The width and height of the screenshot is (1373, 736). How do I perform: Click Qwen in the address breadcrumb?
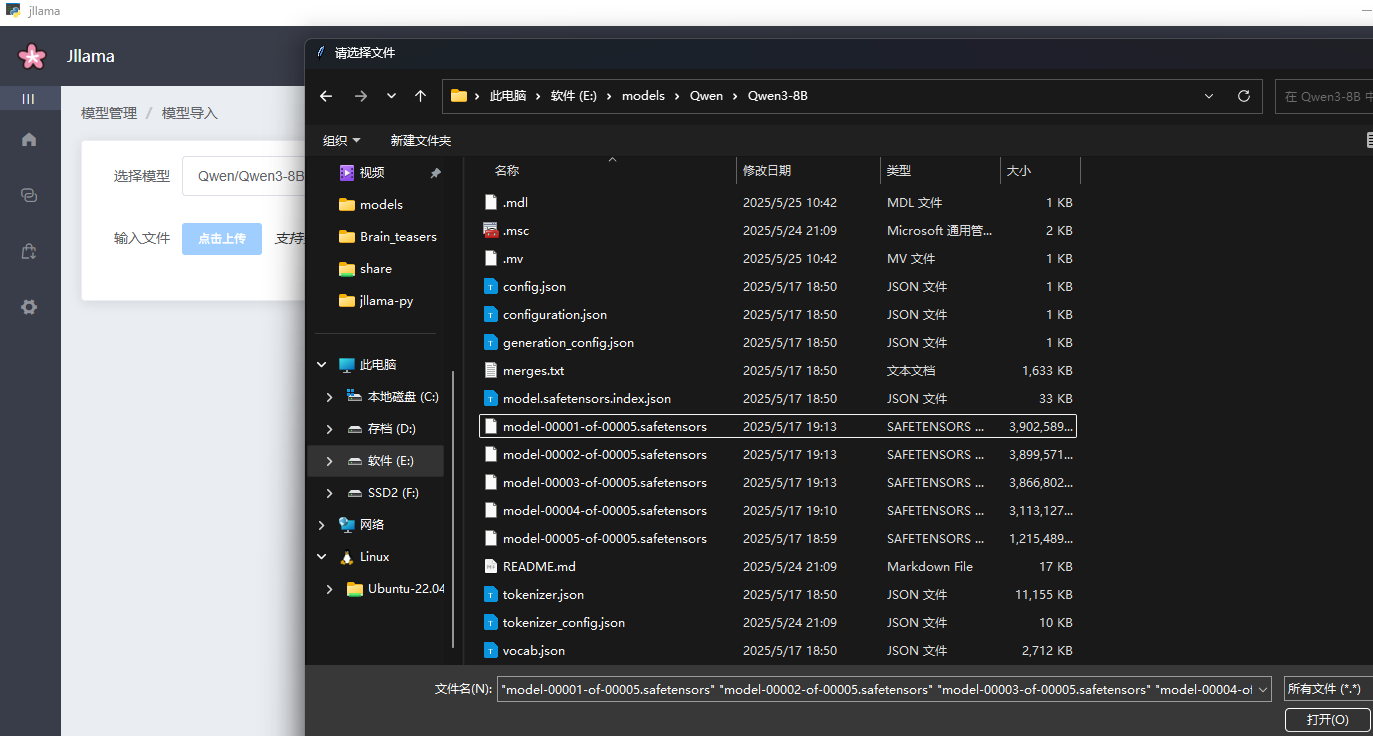706,96
